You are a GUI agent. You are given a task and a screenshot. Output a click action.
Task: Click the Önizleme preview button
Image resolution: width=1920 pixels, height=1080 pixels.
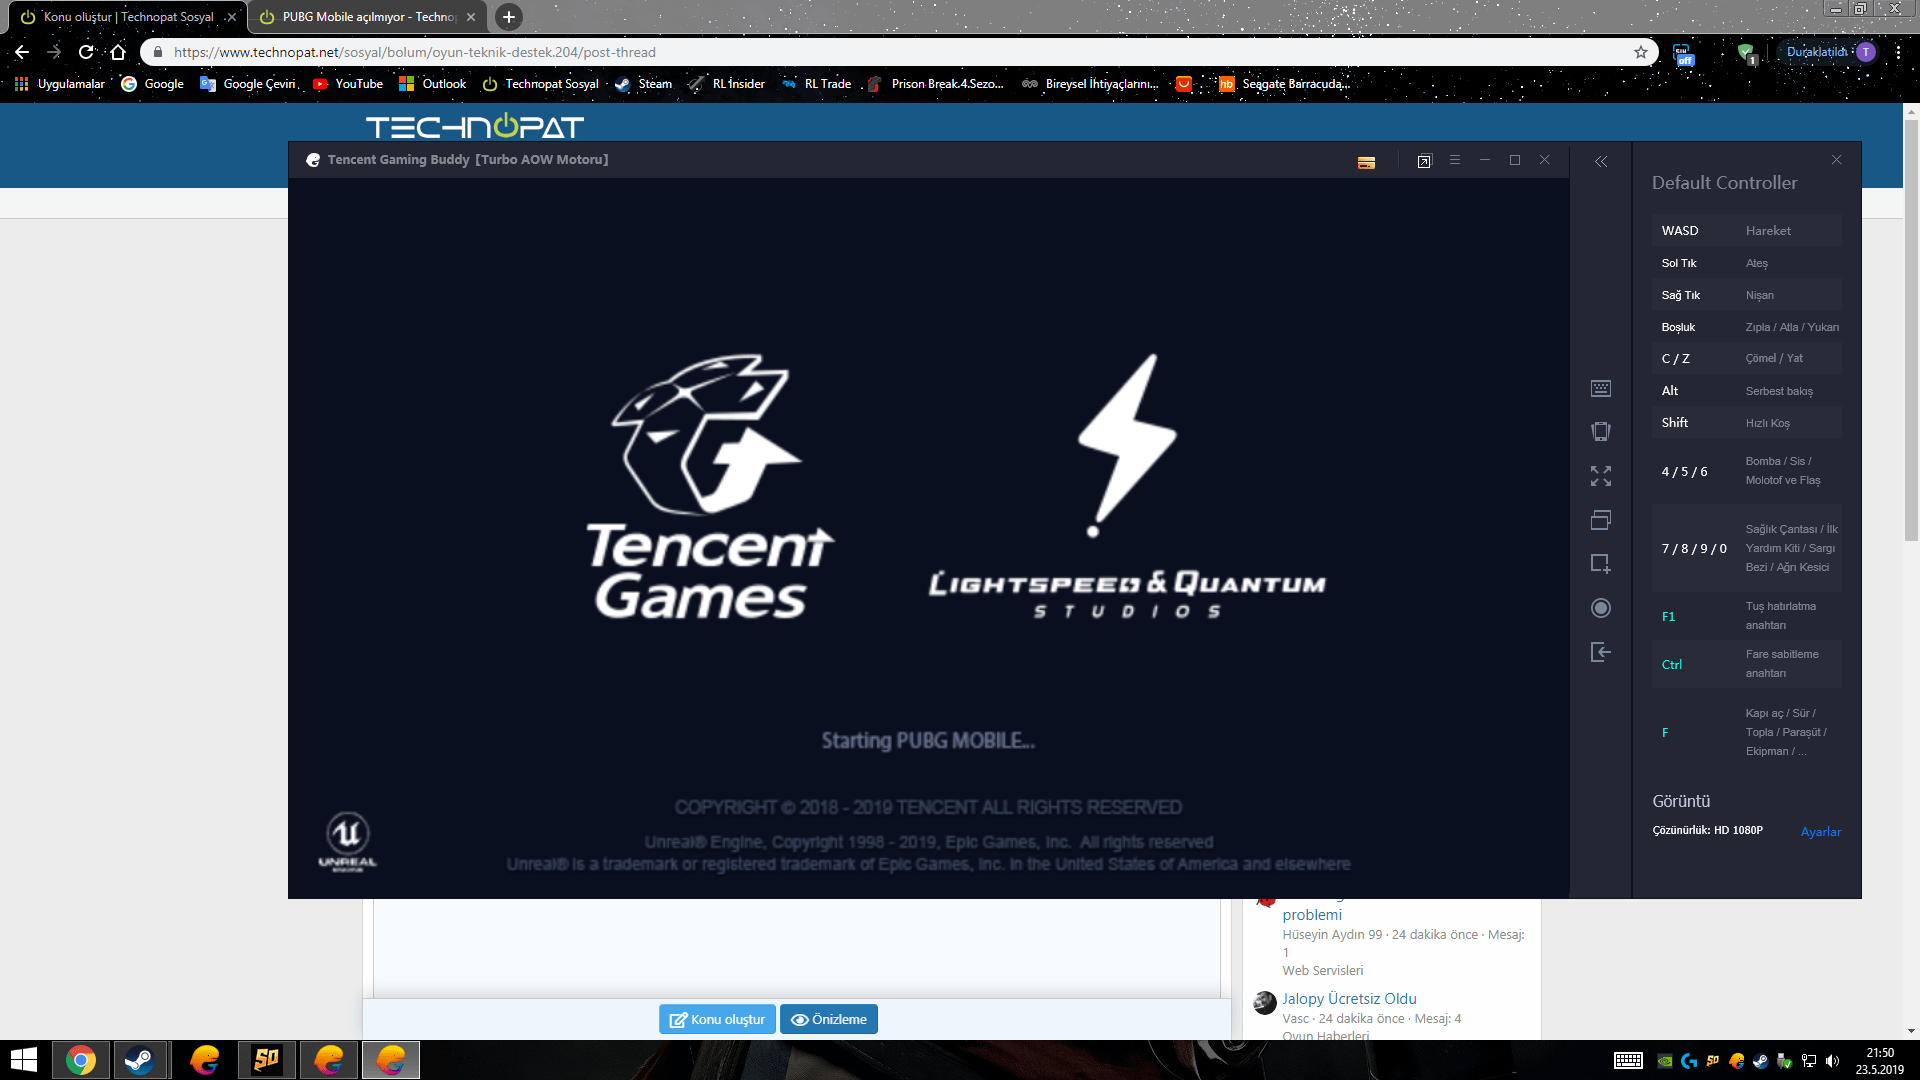828,1019
